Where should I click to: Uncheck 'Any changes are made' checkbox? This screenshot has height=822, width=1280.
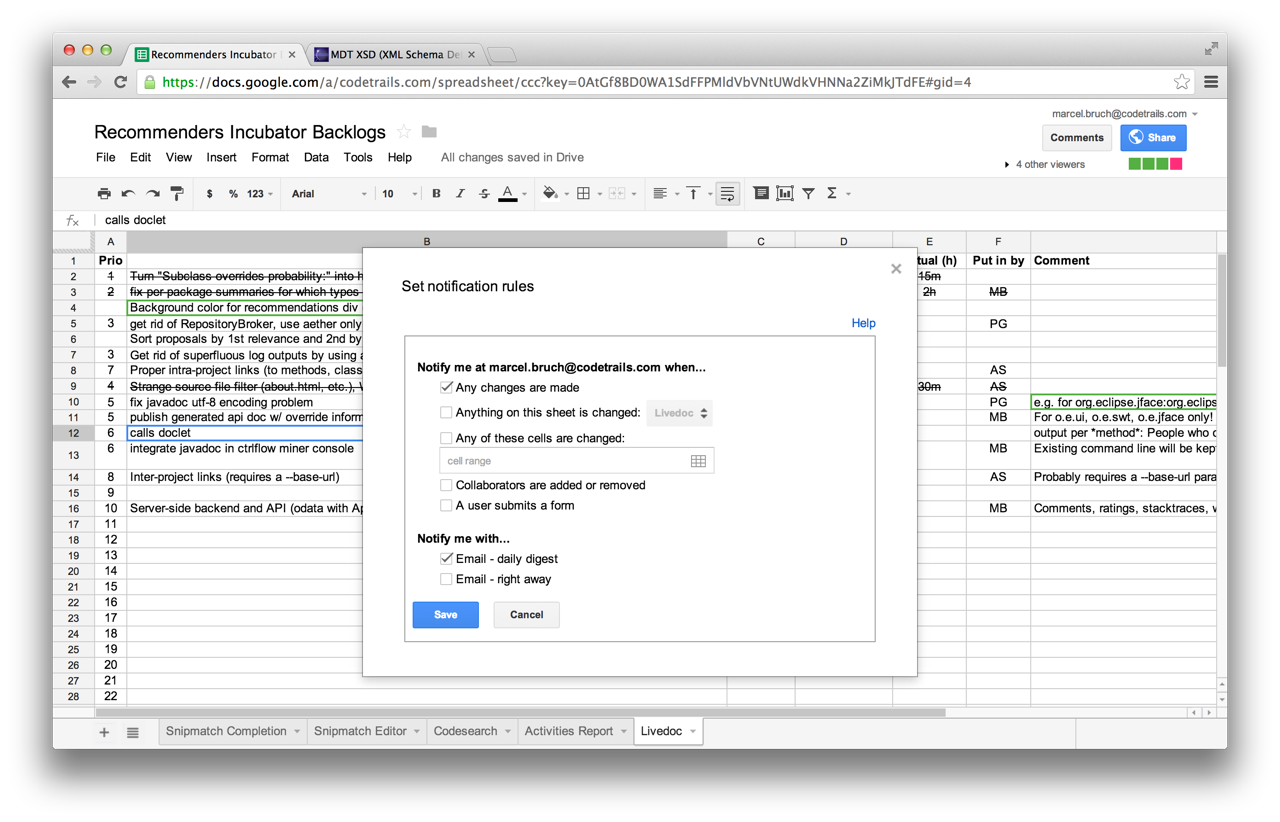pyautogui.click(x=447, y=388)
